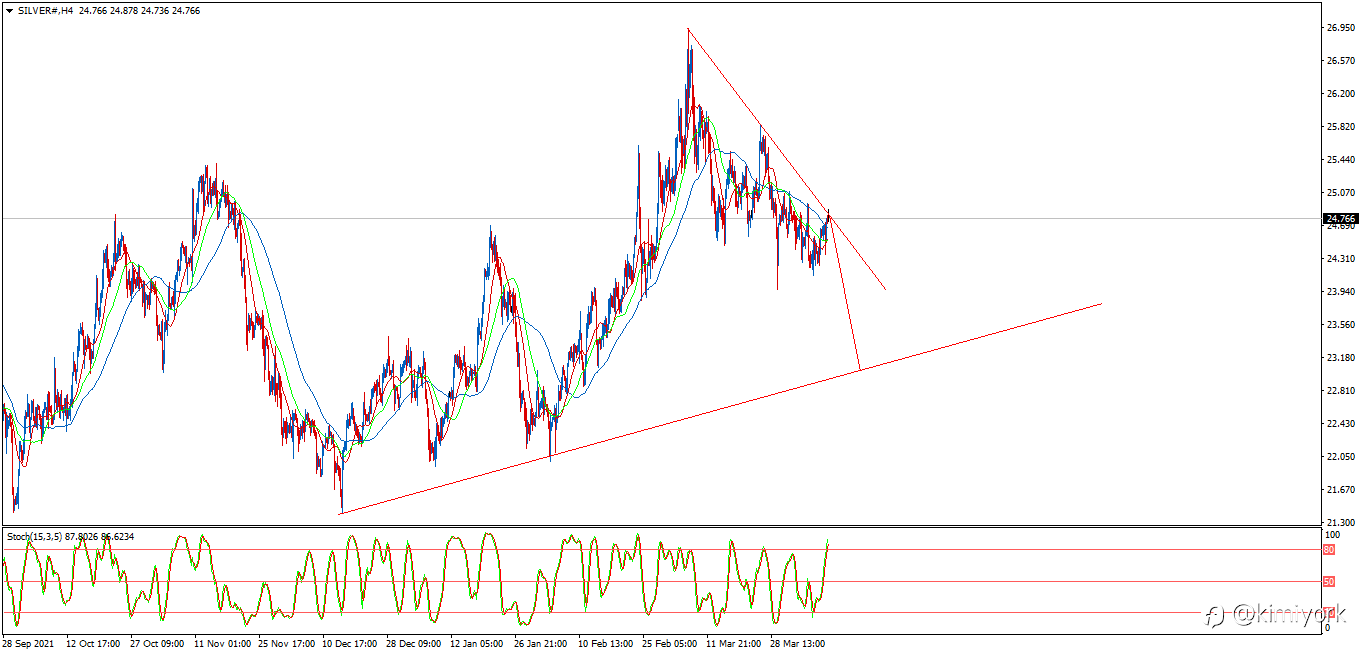The height and width of the screenshot is (655, 1362).
Task: Click time axis label 25 Feb 05:00
Action: click(x=670, y=644)
